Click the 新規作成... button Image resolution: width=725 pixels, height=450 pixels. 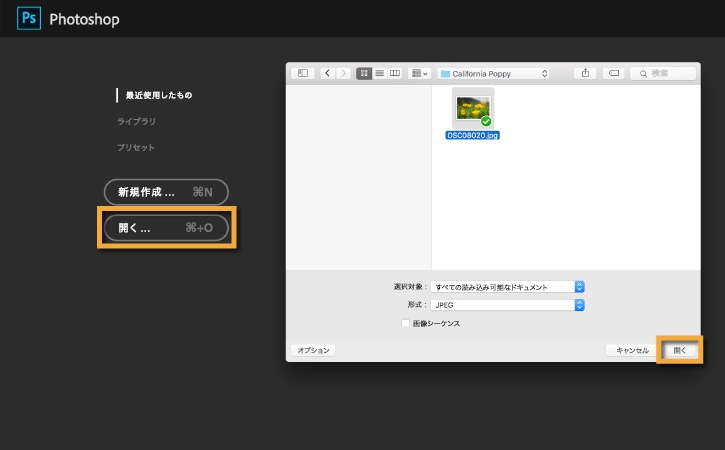[x=166, y=192]
